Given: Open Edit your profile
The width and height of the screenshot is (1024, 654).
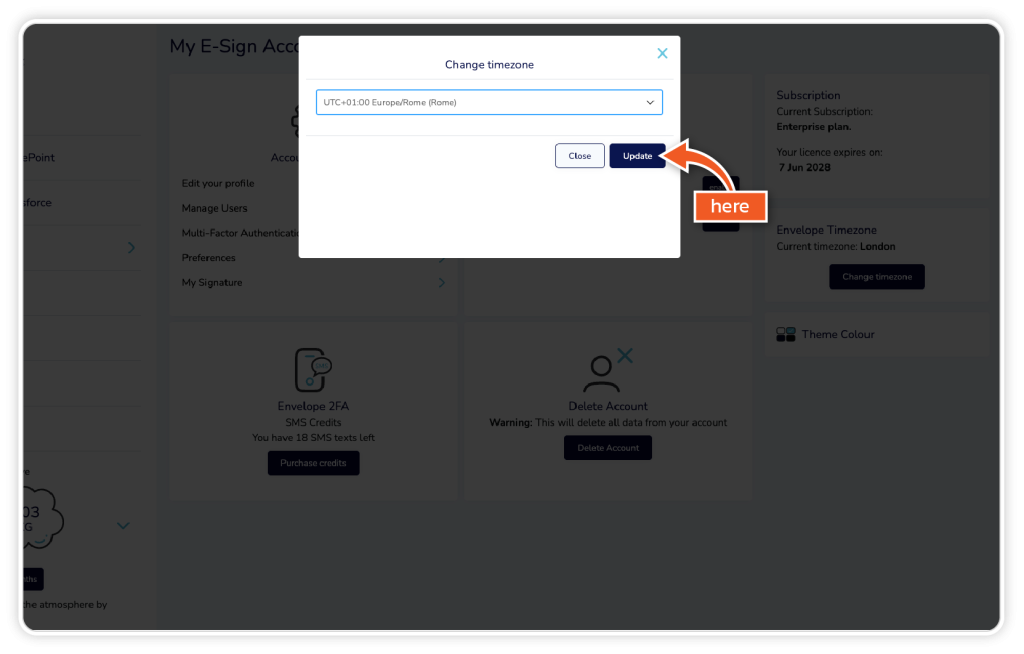Looking at the screenshot, I should point(218,184).
